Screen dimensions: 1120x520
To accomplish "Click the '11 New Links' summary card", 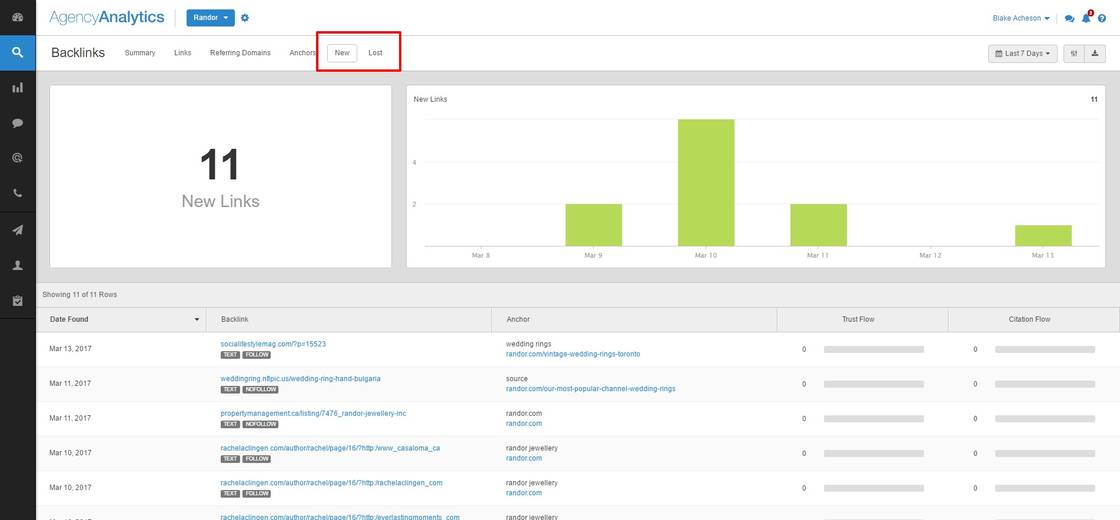I will click(x=221, y=177).
